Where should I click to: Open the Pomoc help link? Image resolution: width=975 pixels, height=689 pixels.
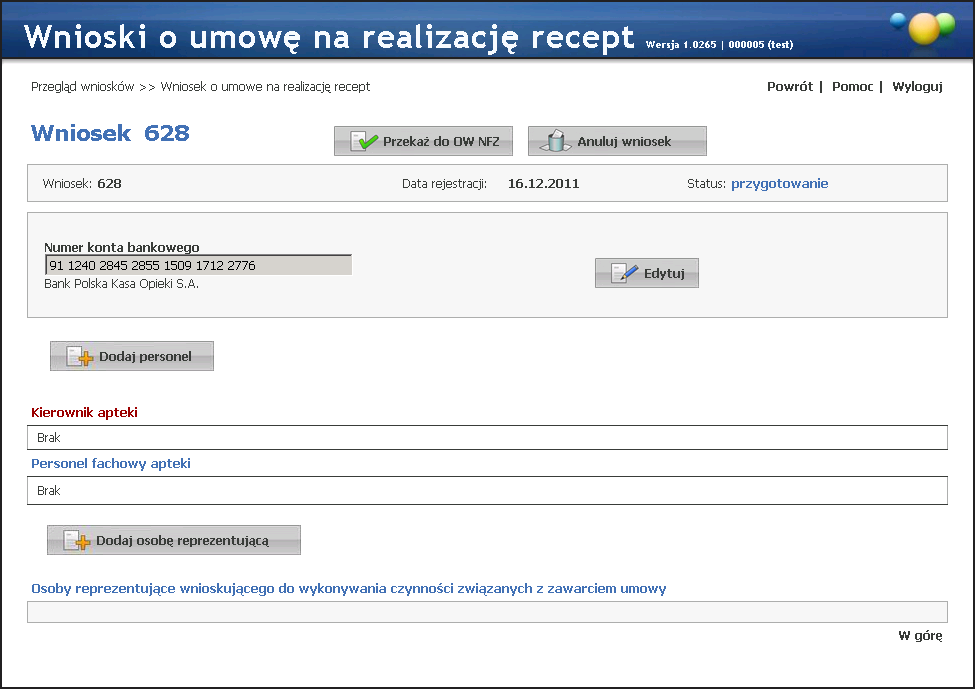852,87
